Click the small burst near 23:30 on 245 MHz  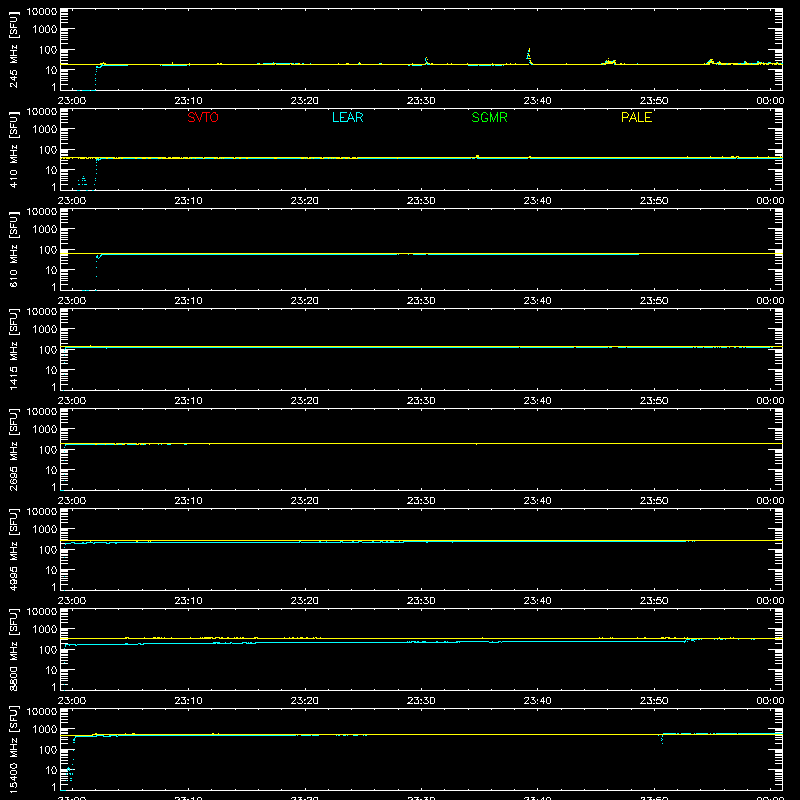point(427,61)
